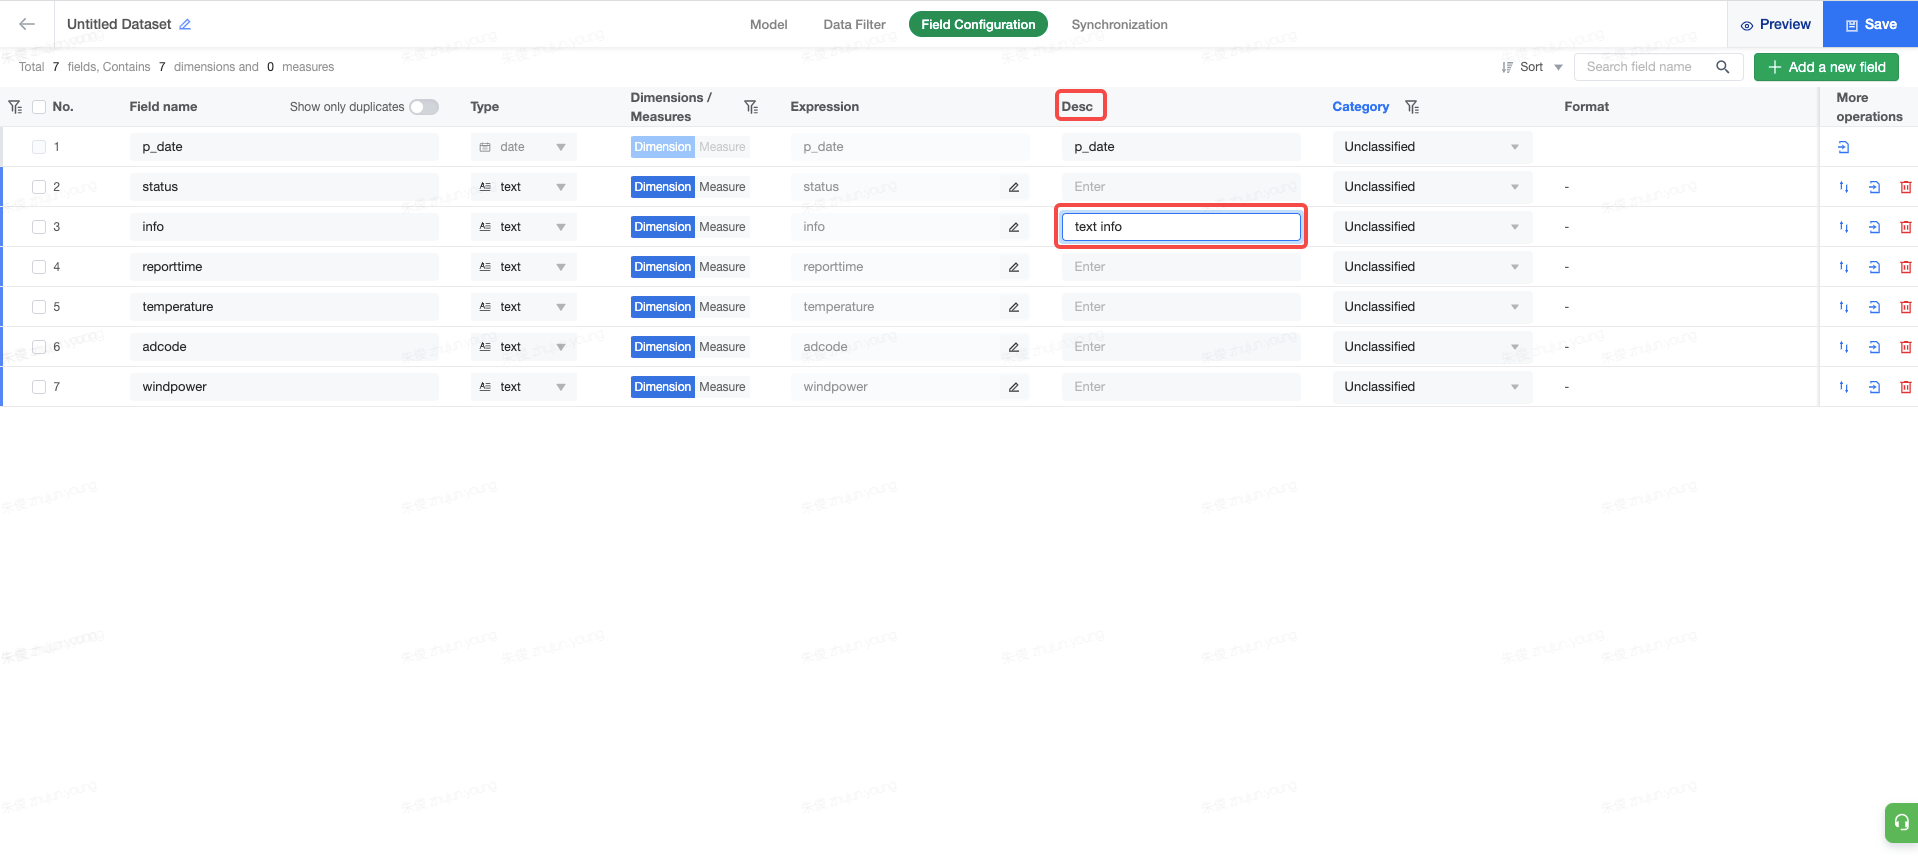The image size is (1918, 866).
Task: Click the temperature field name input
Action: point(284,307)
